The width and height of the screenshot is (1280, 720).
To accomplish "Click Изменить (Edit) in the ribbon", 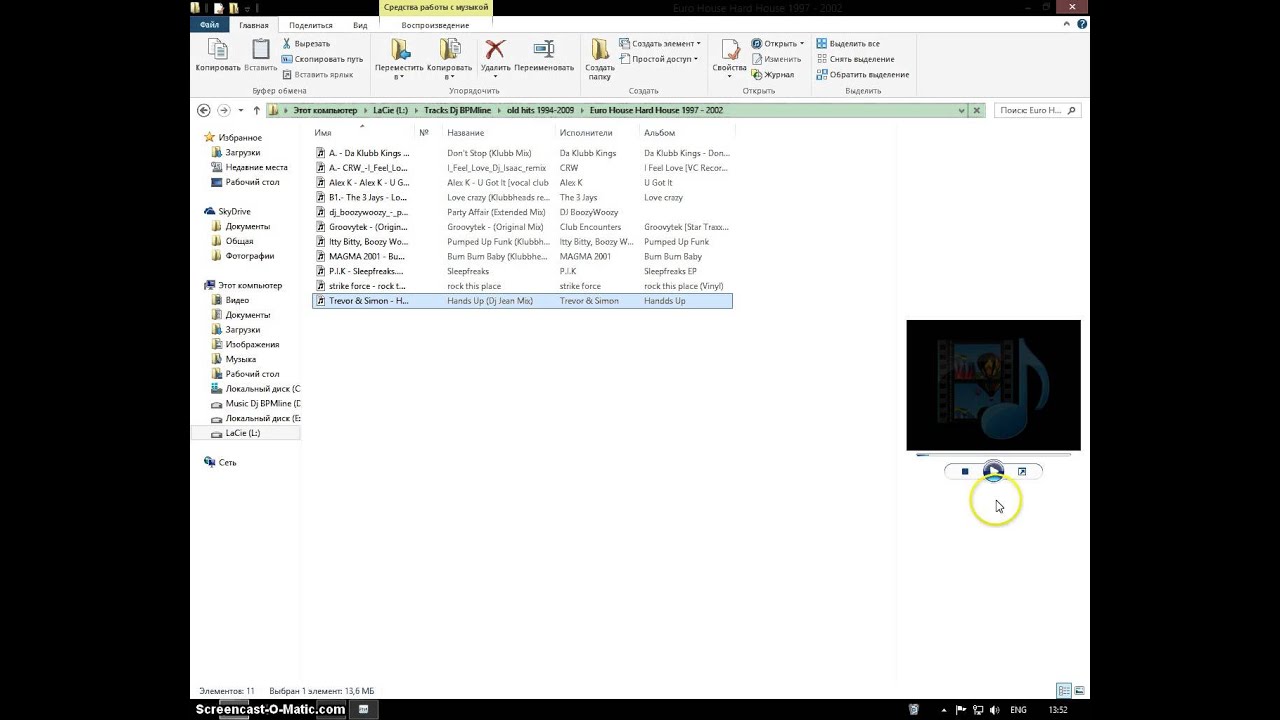I will coord(776,59).
